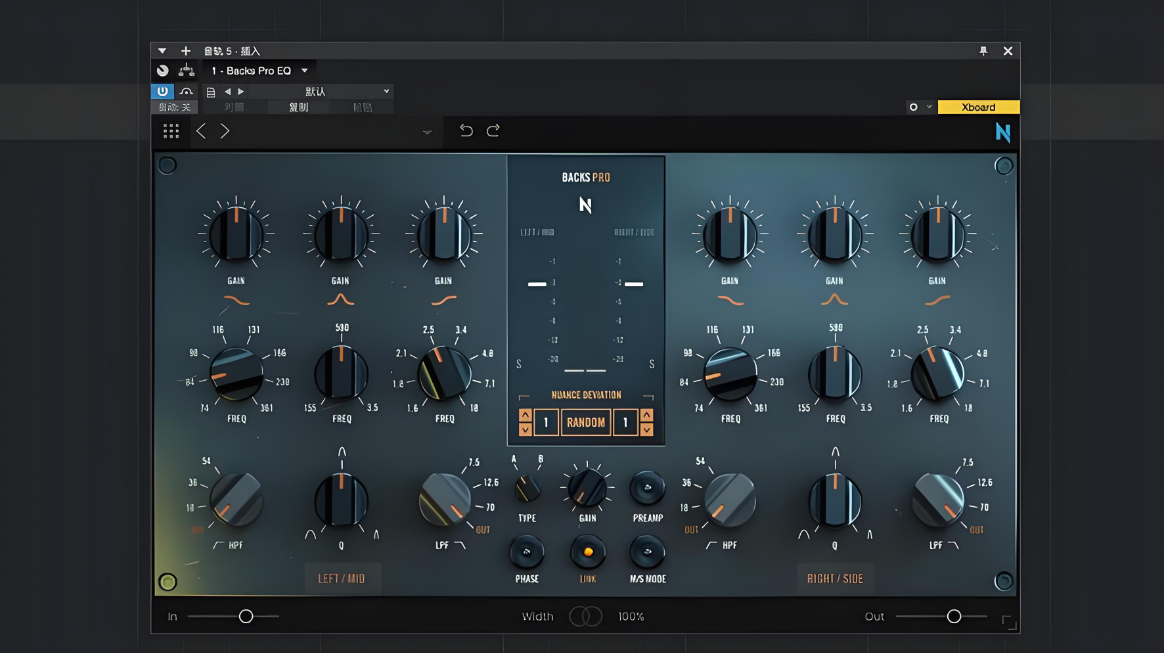Click the round bypass icon beside the routing icon
Image resolution: width=1164 pixels, height=653 pixels.
pyautogui.click(x=163, y=70)
